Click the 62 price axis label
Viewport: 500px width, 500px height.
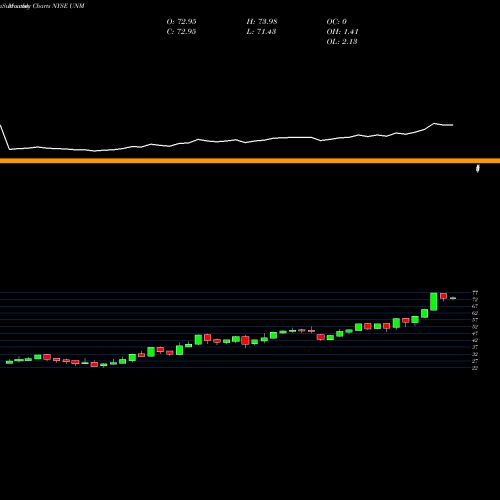(x=475, y=313)
